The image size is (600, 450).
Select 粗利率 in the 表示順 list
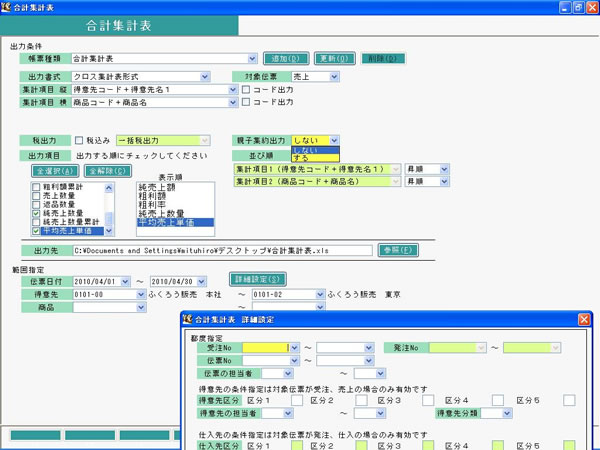tap(175, 205)
